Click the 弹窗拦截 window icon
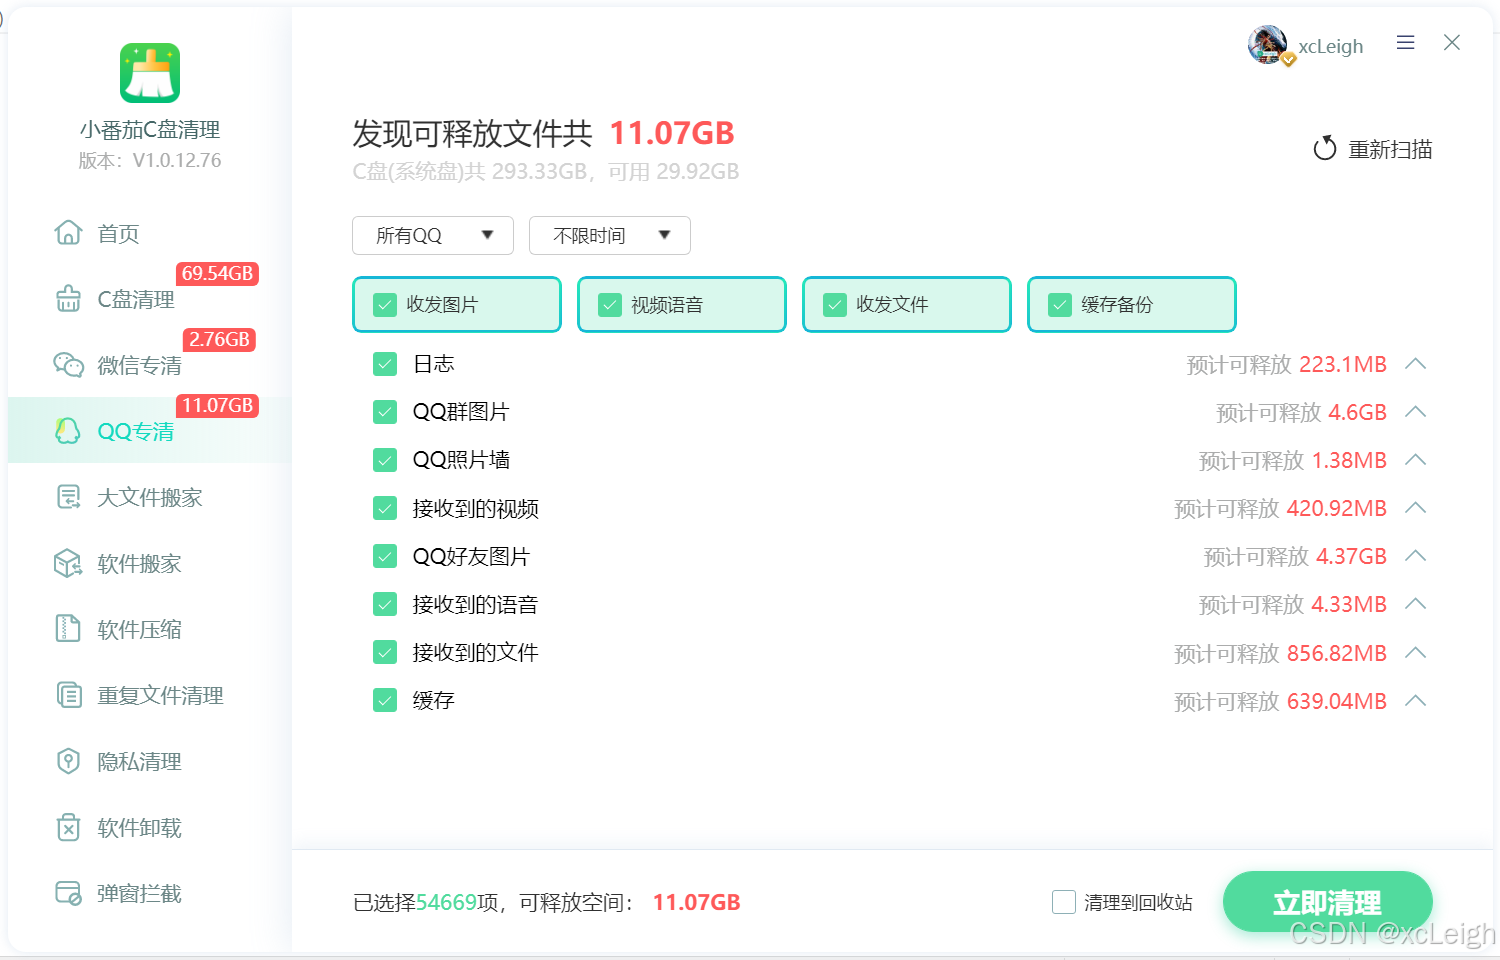 pyautogui.click(x=68, y=893)
